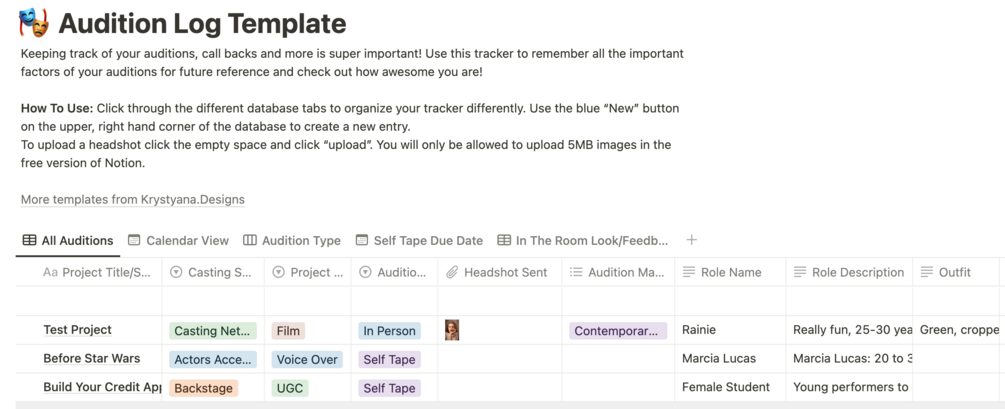1005x409 pixels.
Task: Open the headshot thumbnail in Test Project row
Action: (452, 330)
